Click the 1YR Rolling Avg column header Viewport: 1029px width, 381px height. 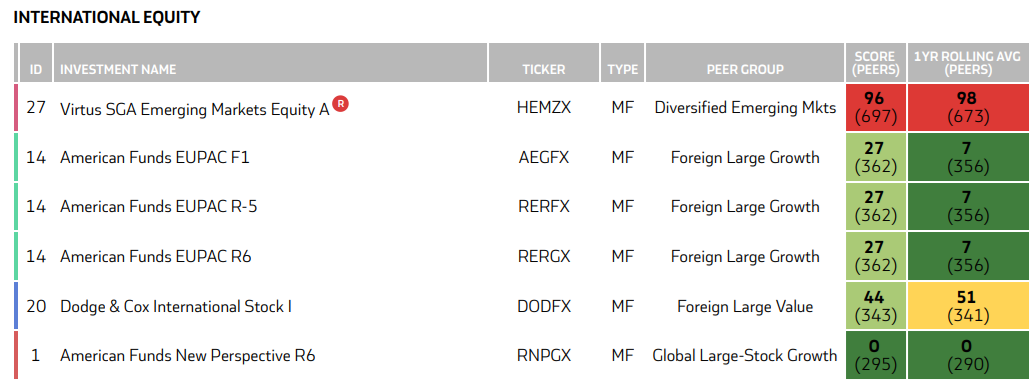tap(968, 63)
